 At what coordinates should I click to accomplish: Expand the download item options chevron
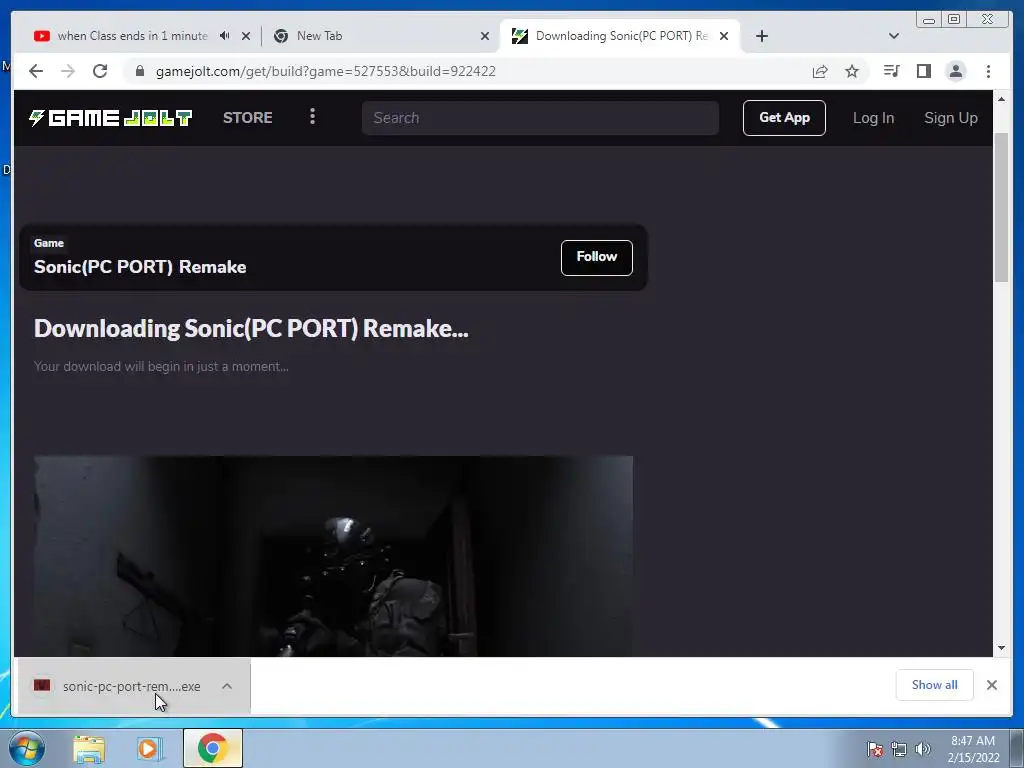pos(227,686)
